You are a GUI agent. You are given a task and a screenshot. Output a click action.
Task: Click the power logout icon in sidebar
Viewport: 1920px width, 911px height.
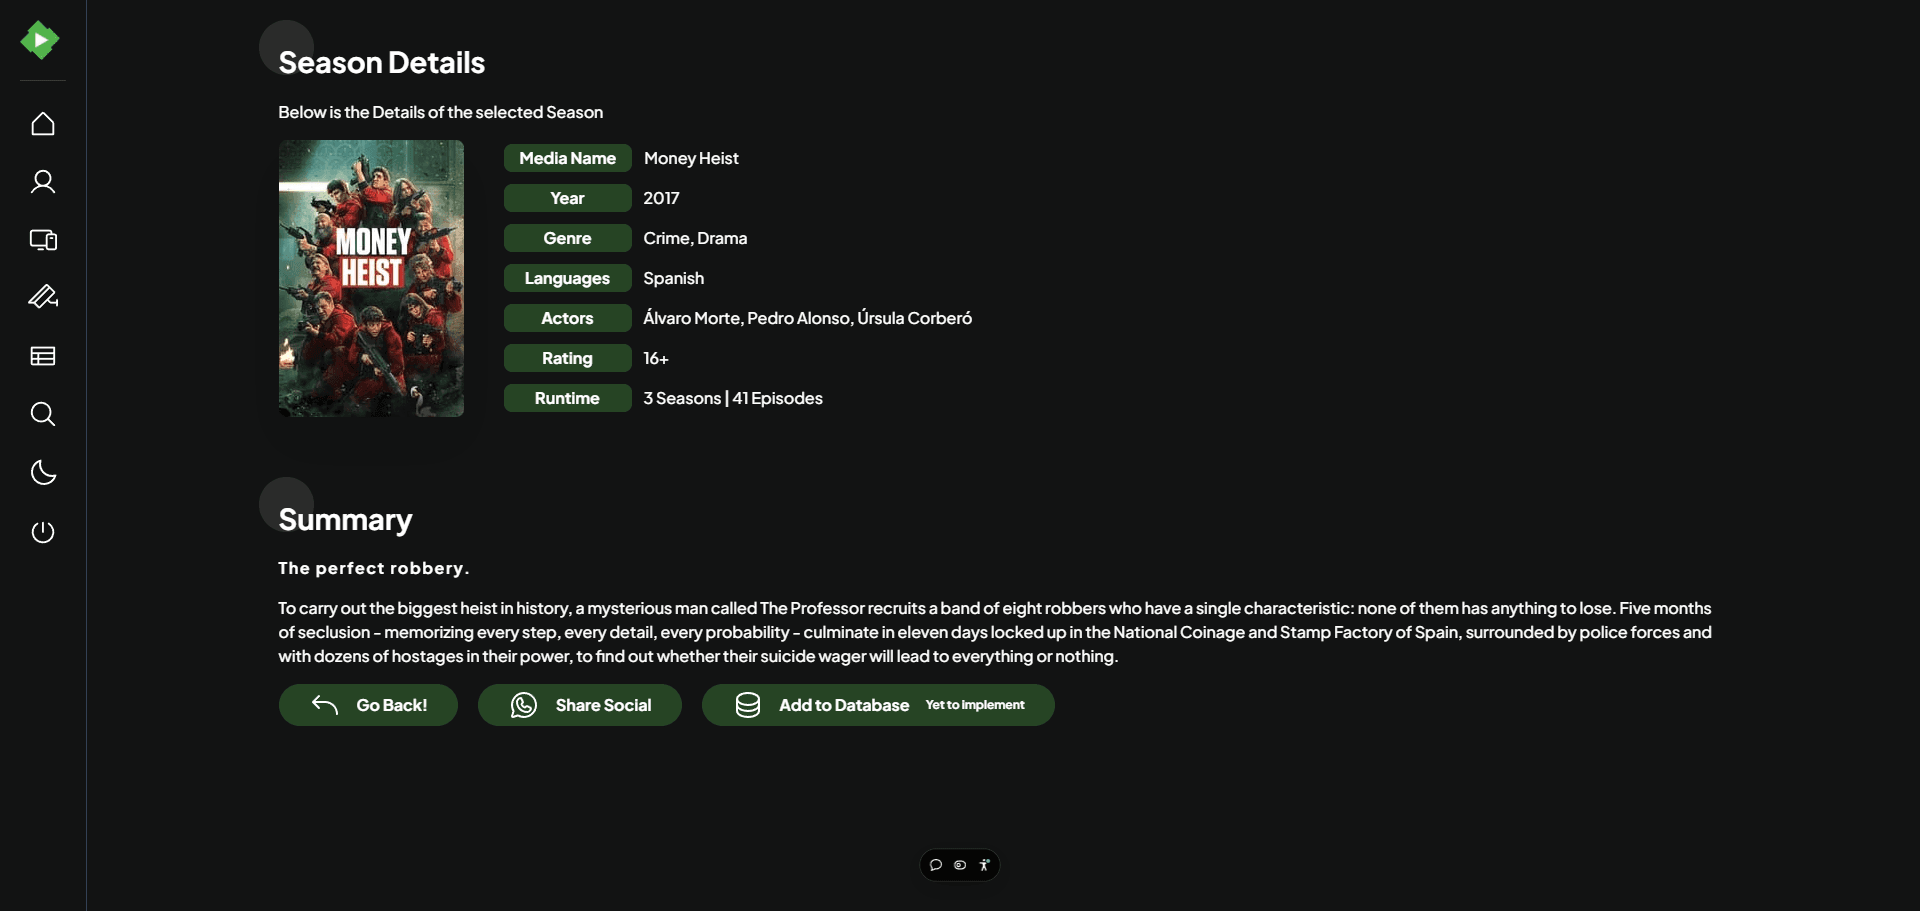pos(43,532)
